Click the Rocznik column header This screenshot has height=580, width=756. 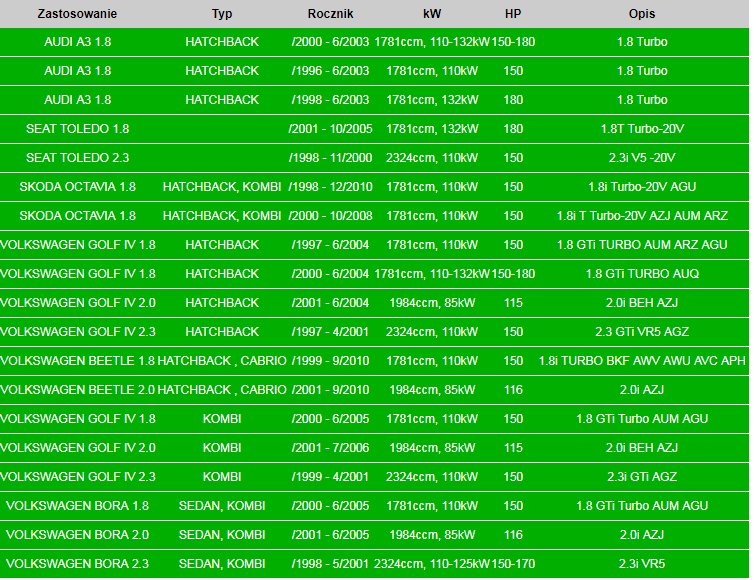coord(330,14)
